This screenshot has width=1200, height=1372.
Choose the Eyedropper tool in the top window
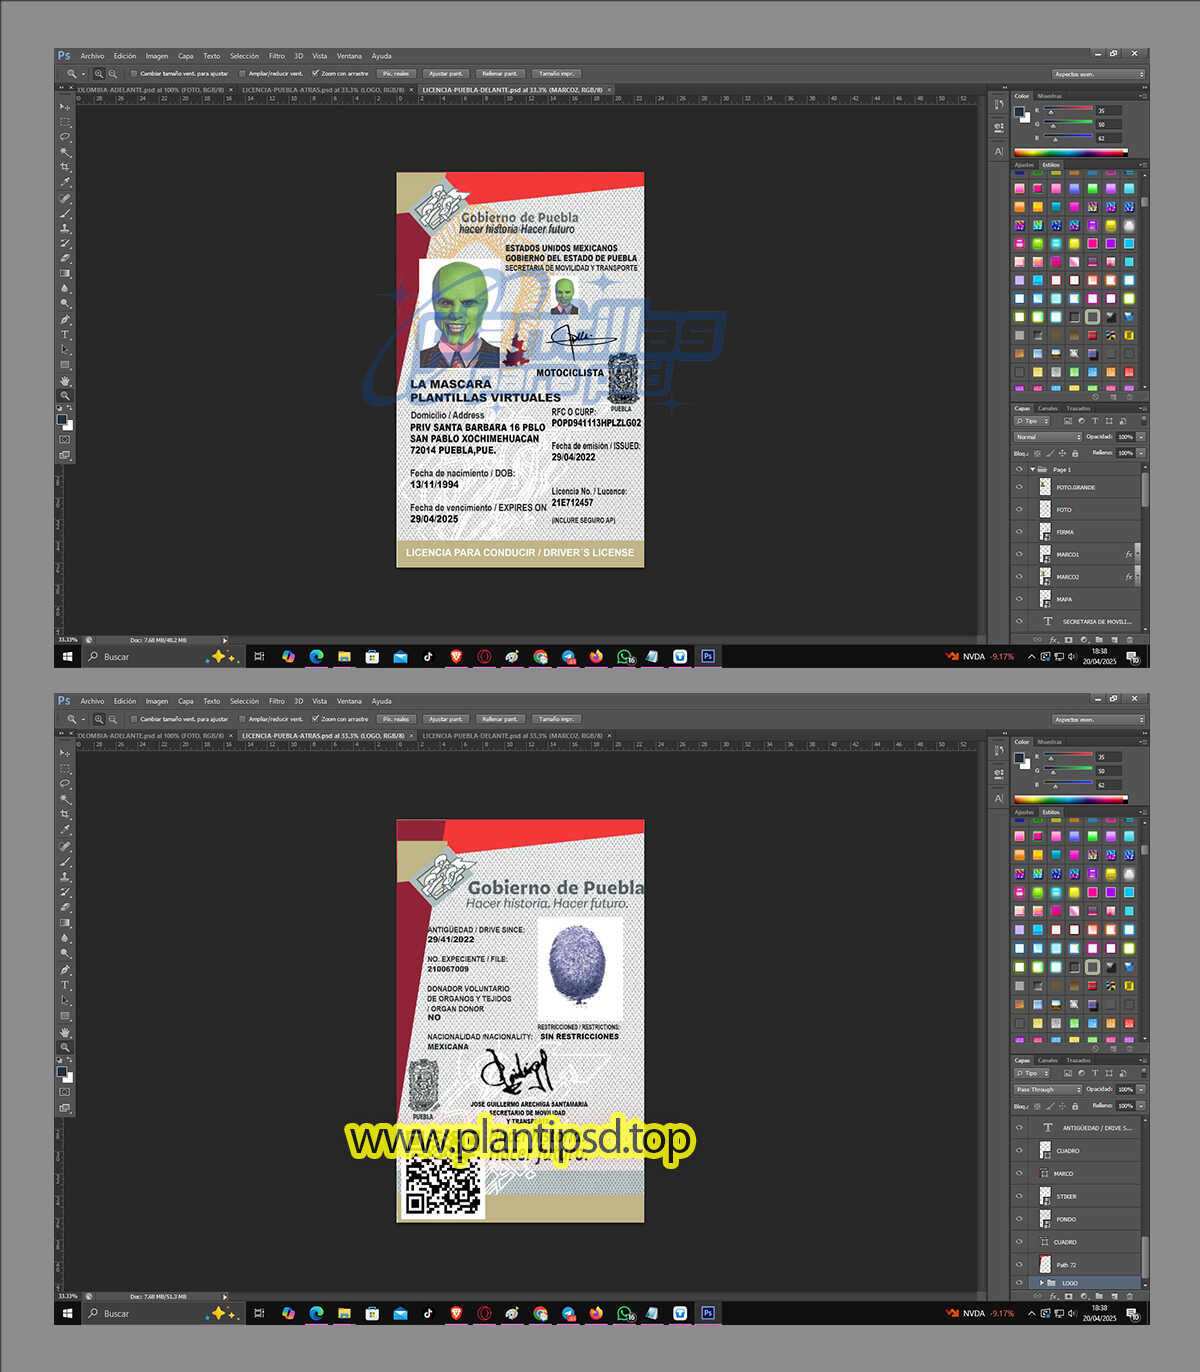pos(65,182)
